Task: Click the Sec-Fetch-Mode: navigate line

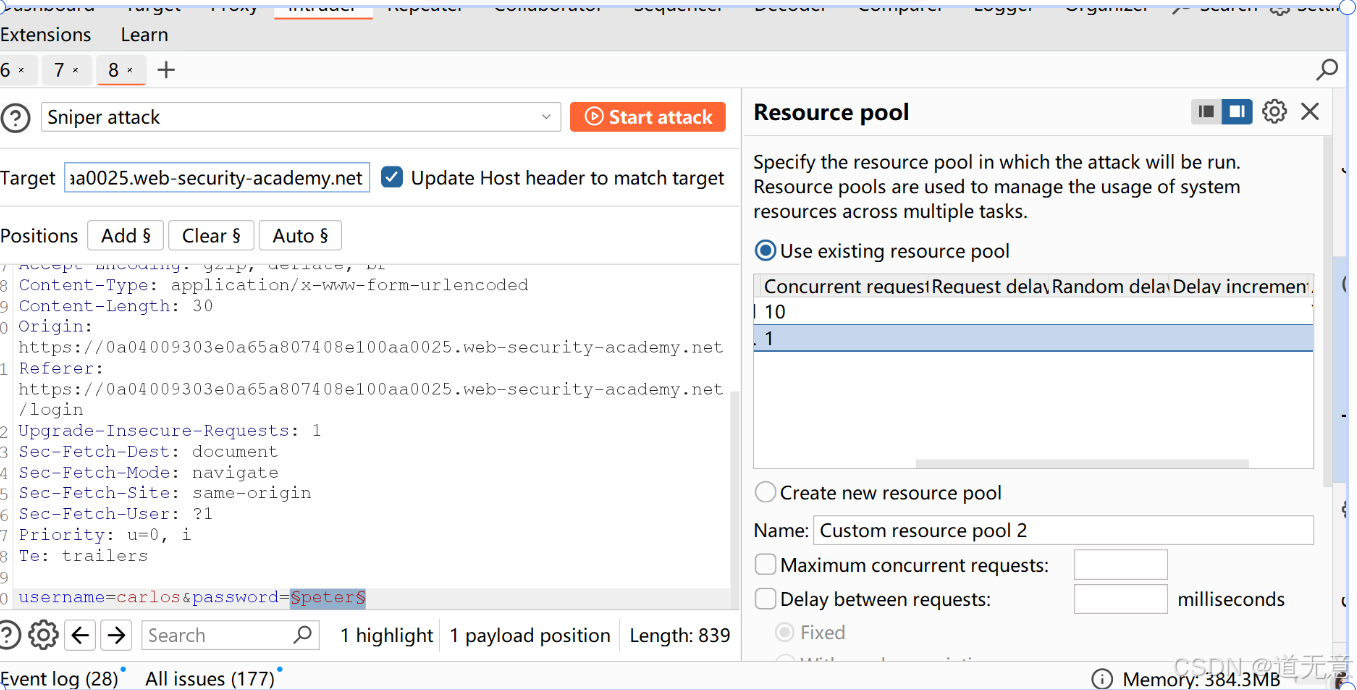Action: tap(148, 472)
